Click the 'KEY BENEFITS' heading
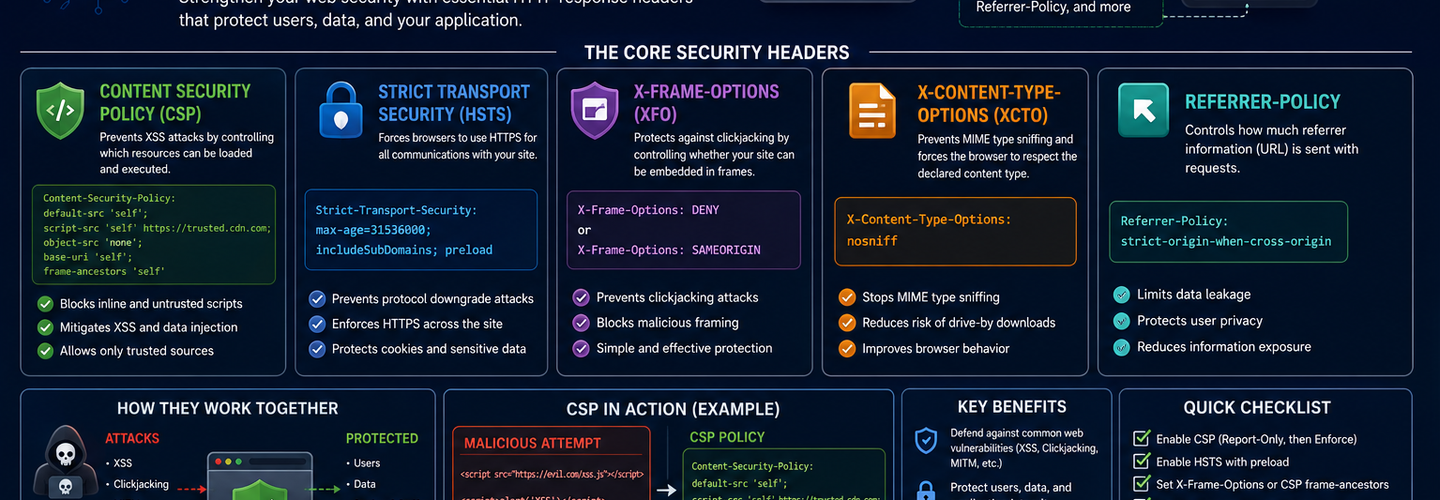Viewport: 1440px width, 500px height. [x=1012, y=407]
